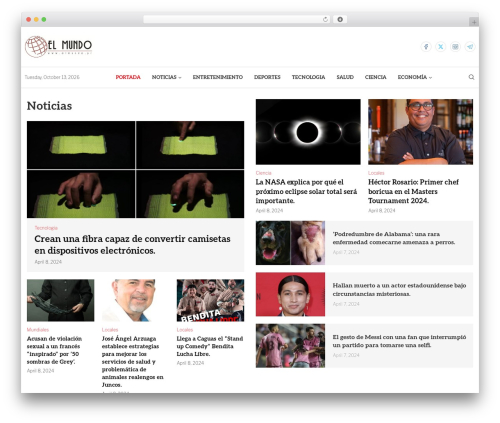Open the Tecnologia menu item

308,77
